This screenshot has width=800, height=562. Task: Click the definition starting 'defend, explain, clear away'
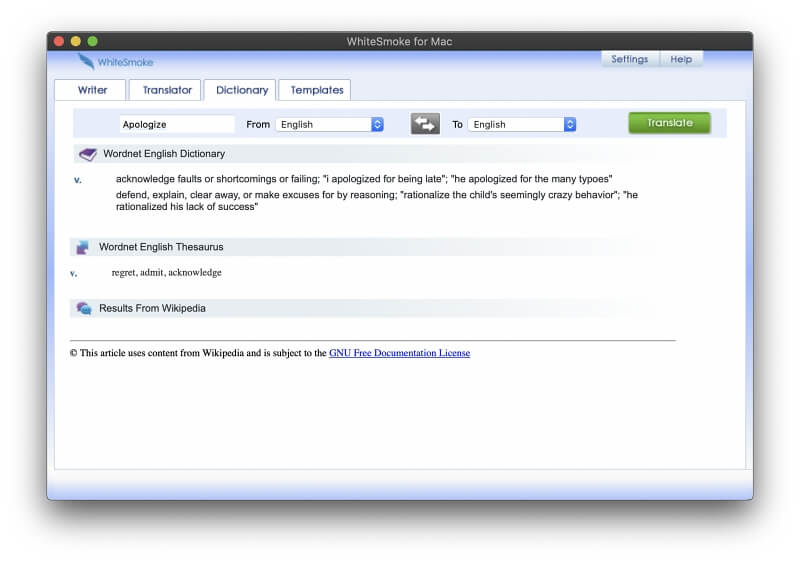377,200
